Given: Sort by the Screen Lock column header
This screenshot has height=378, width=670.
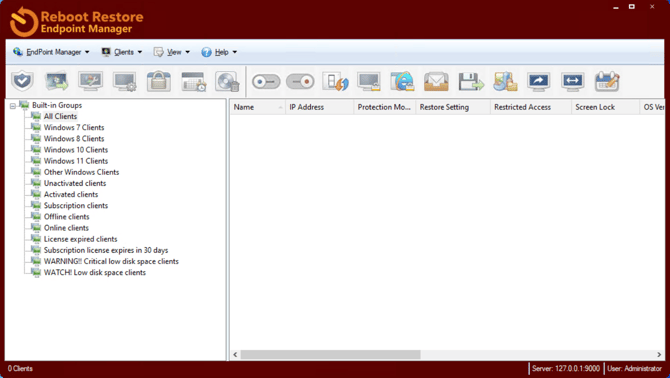Looking at the screenshot, I should (605, 107).
